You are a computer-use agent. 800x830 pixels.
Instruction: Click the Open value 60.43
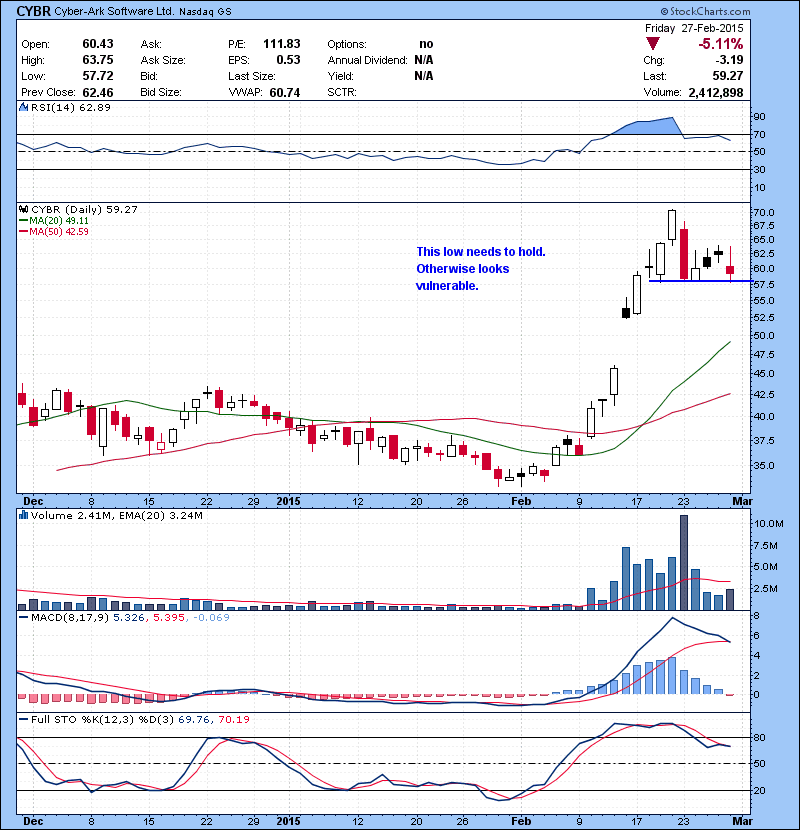point(98,44)
